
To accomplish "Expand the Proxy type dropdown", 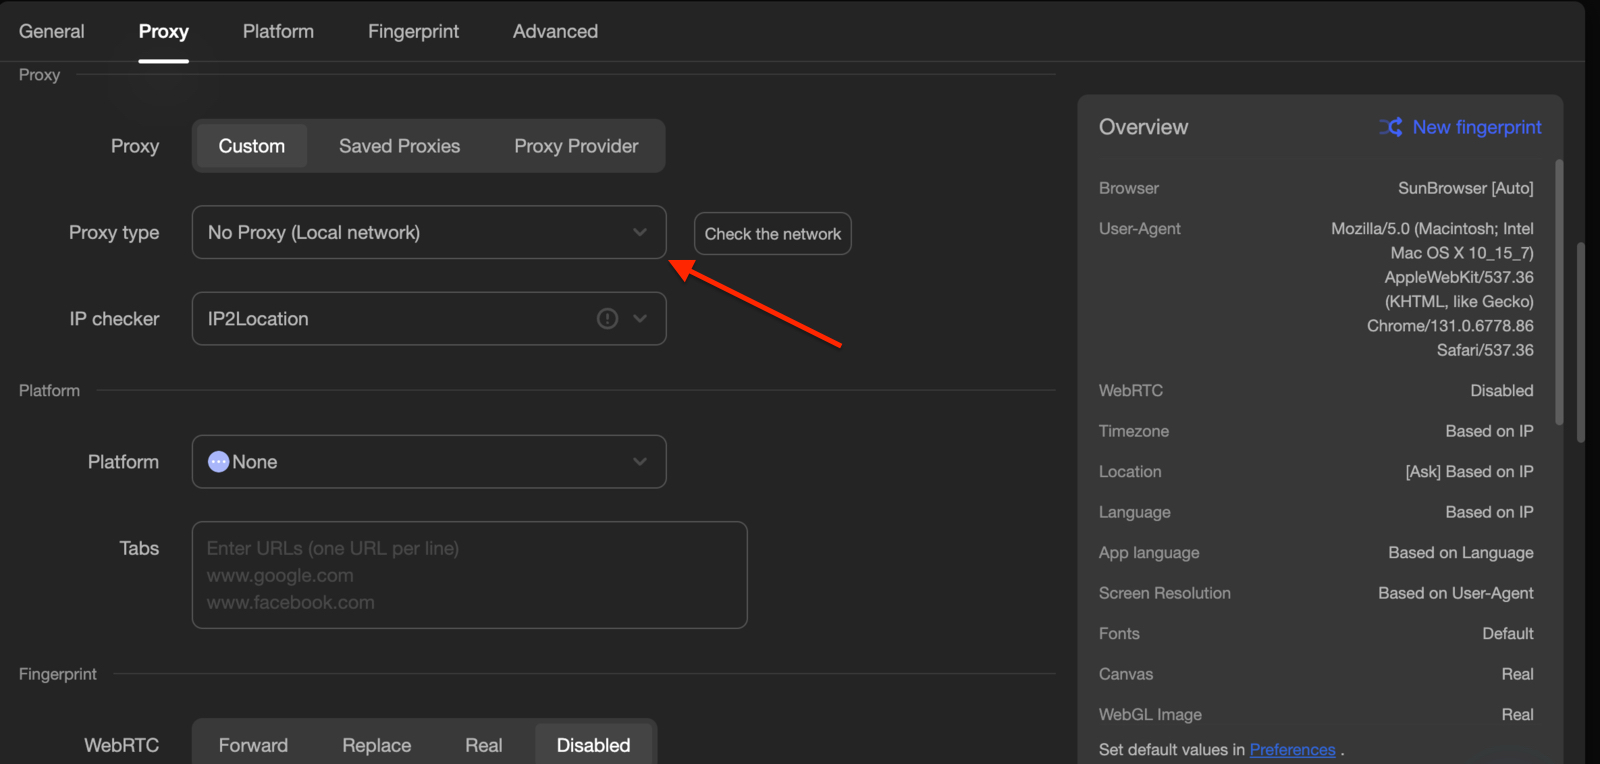I will click(x=428, y=233).
